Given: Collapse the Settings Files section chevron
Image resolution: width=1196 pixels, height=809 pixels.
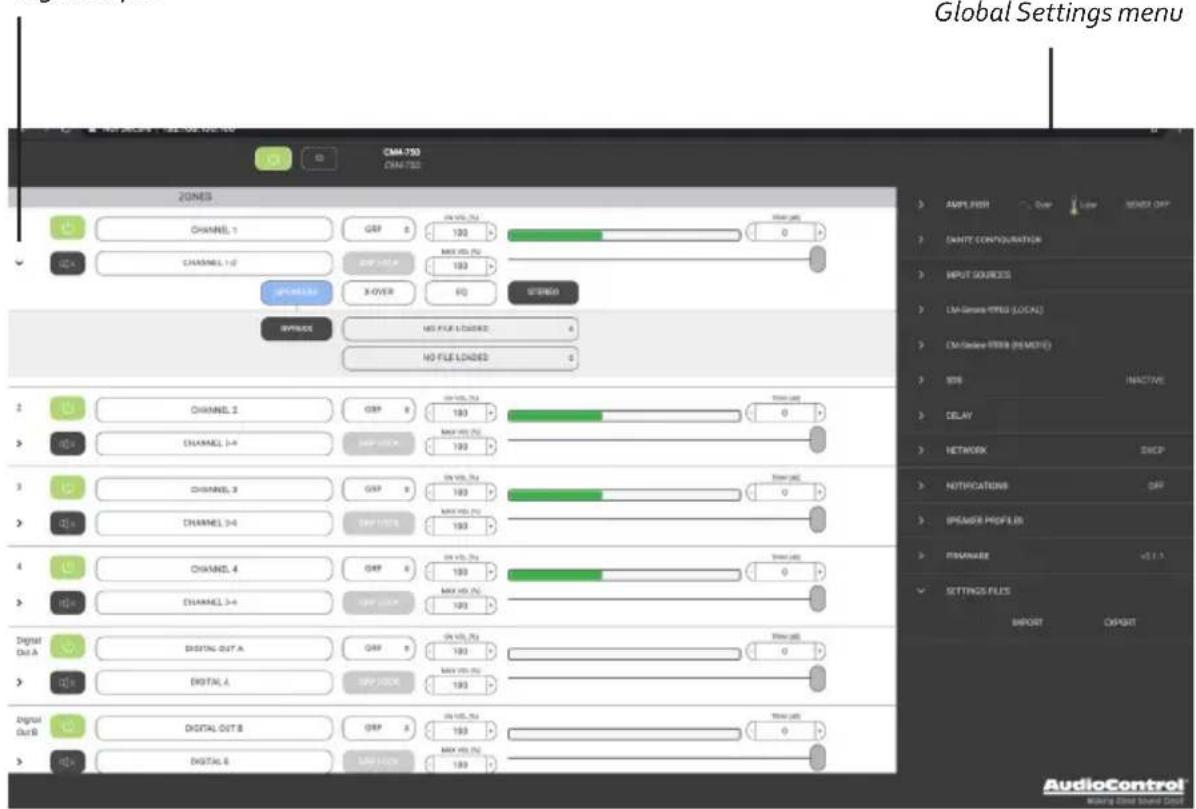Looking at the screenshot, I should [921, 591].
